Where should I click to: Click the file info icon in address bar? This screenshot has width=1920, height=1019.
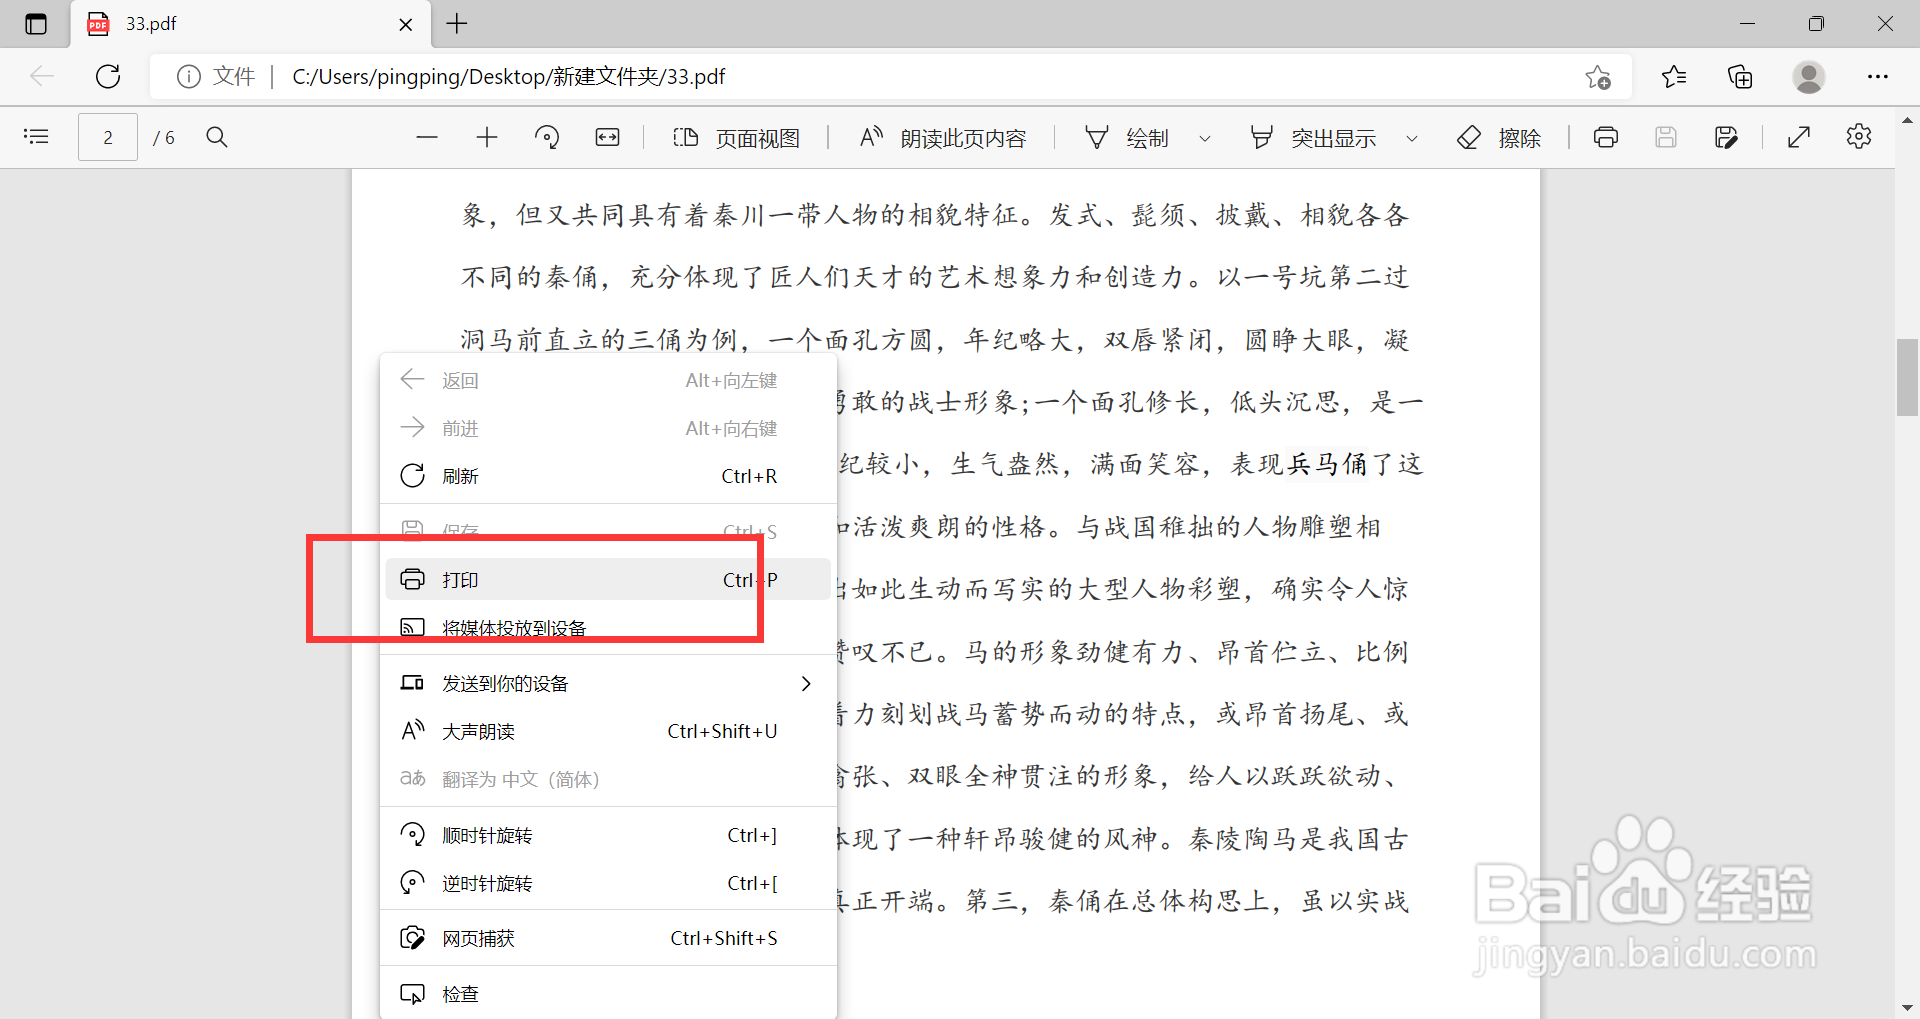[x=188, y=77]
